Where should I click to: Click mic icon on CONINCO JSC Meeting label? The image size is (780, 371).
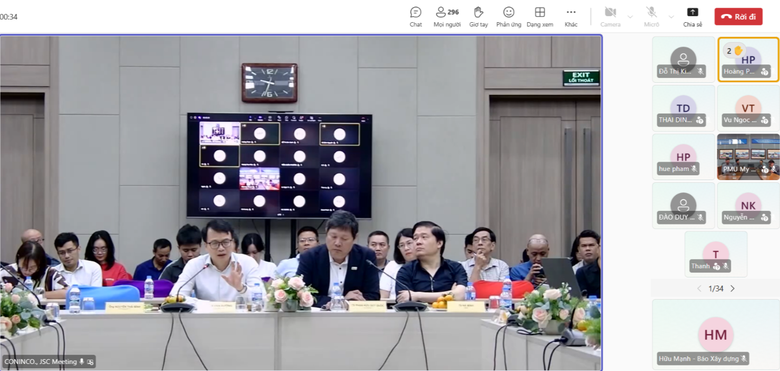pos(82,362)
